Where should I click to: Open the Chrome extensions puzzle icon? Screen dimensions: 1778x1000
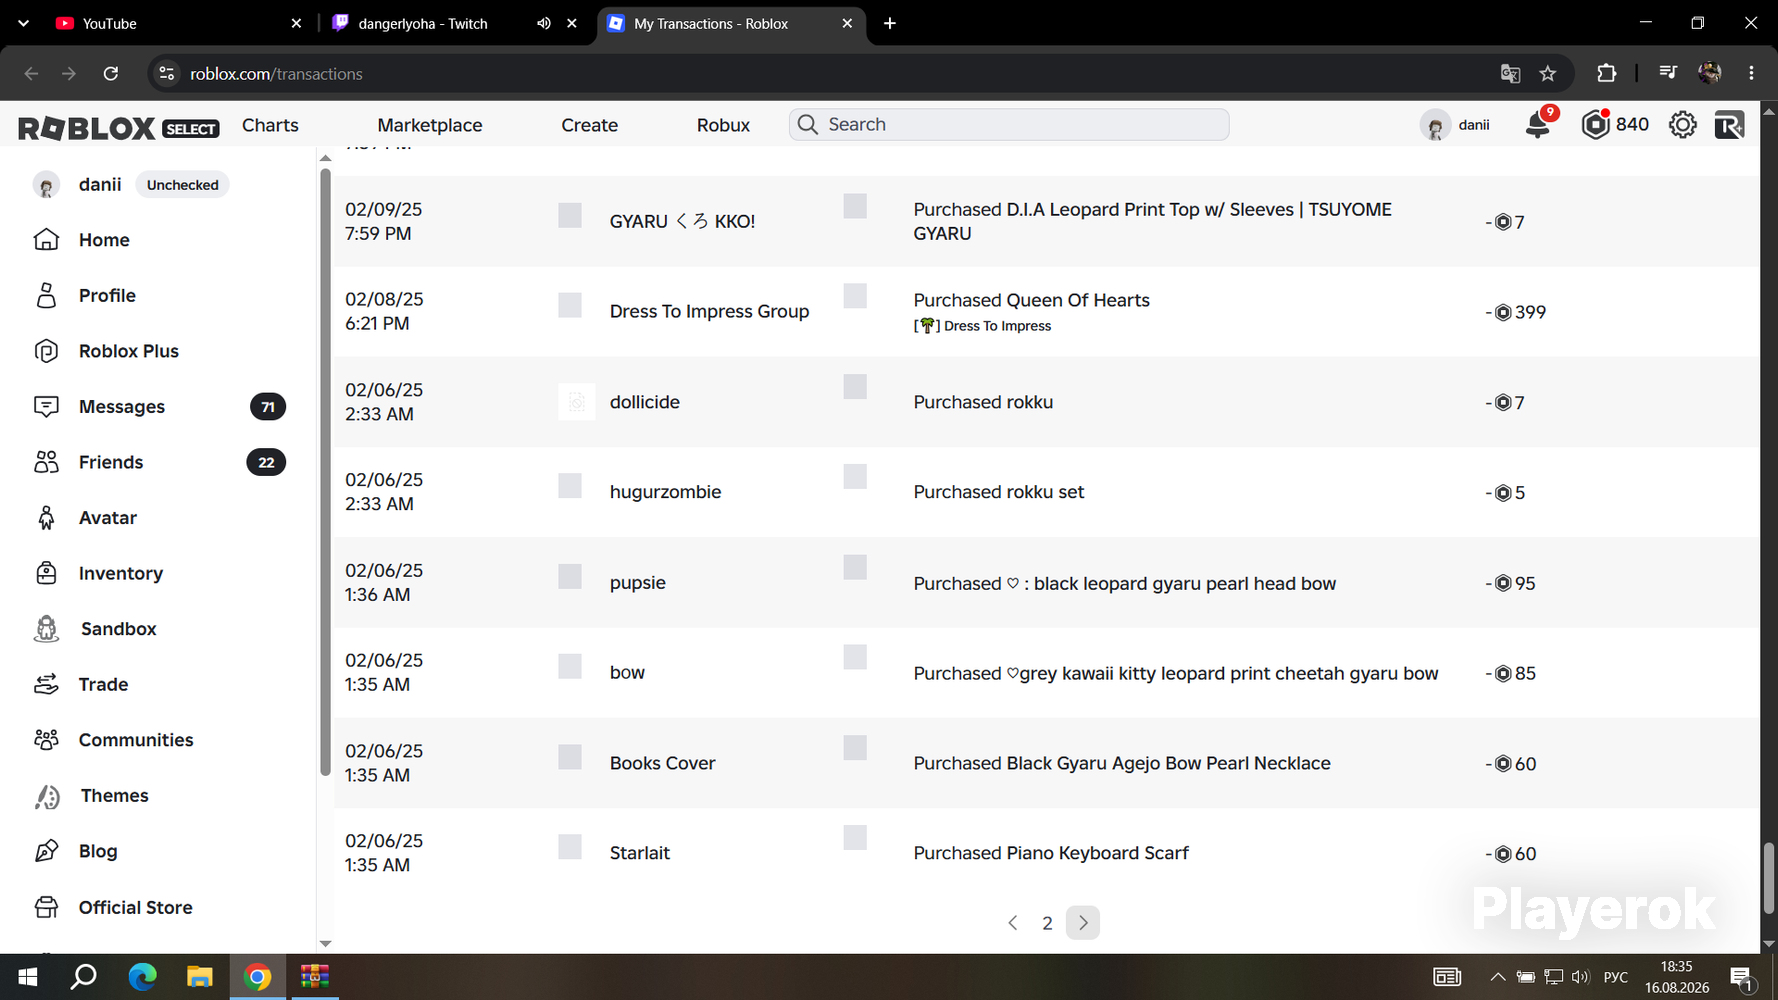[1606, 74]
